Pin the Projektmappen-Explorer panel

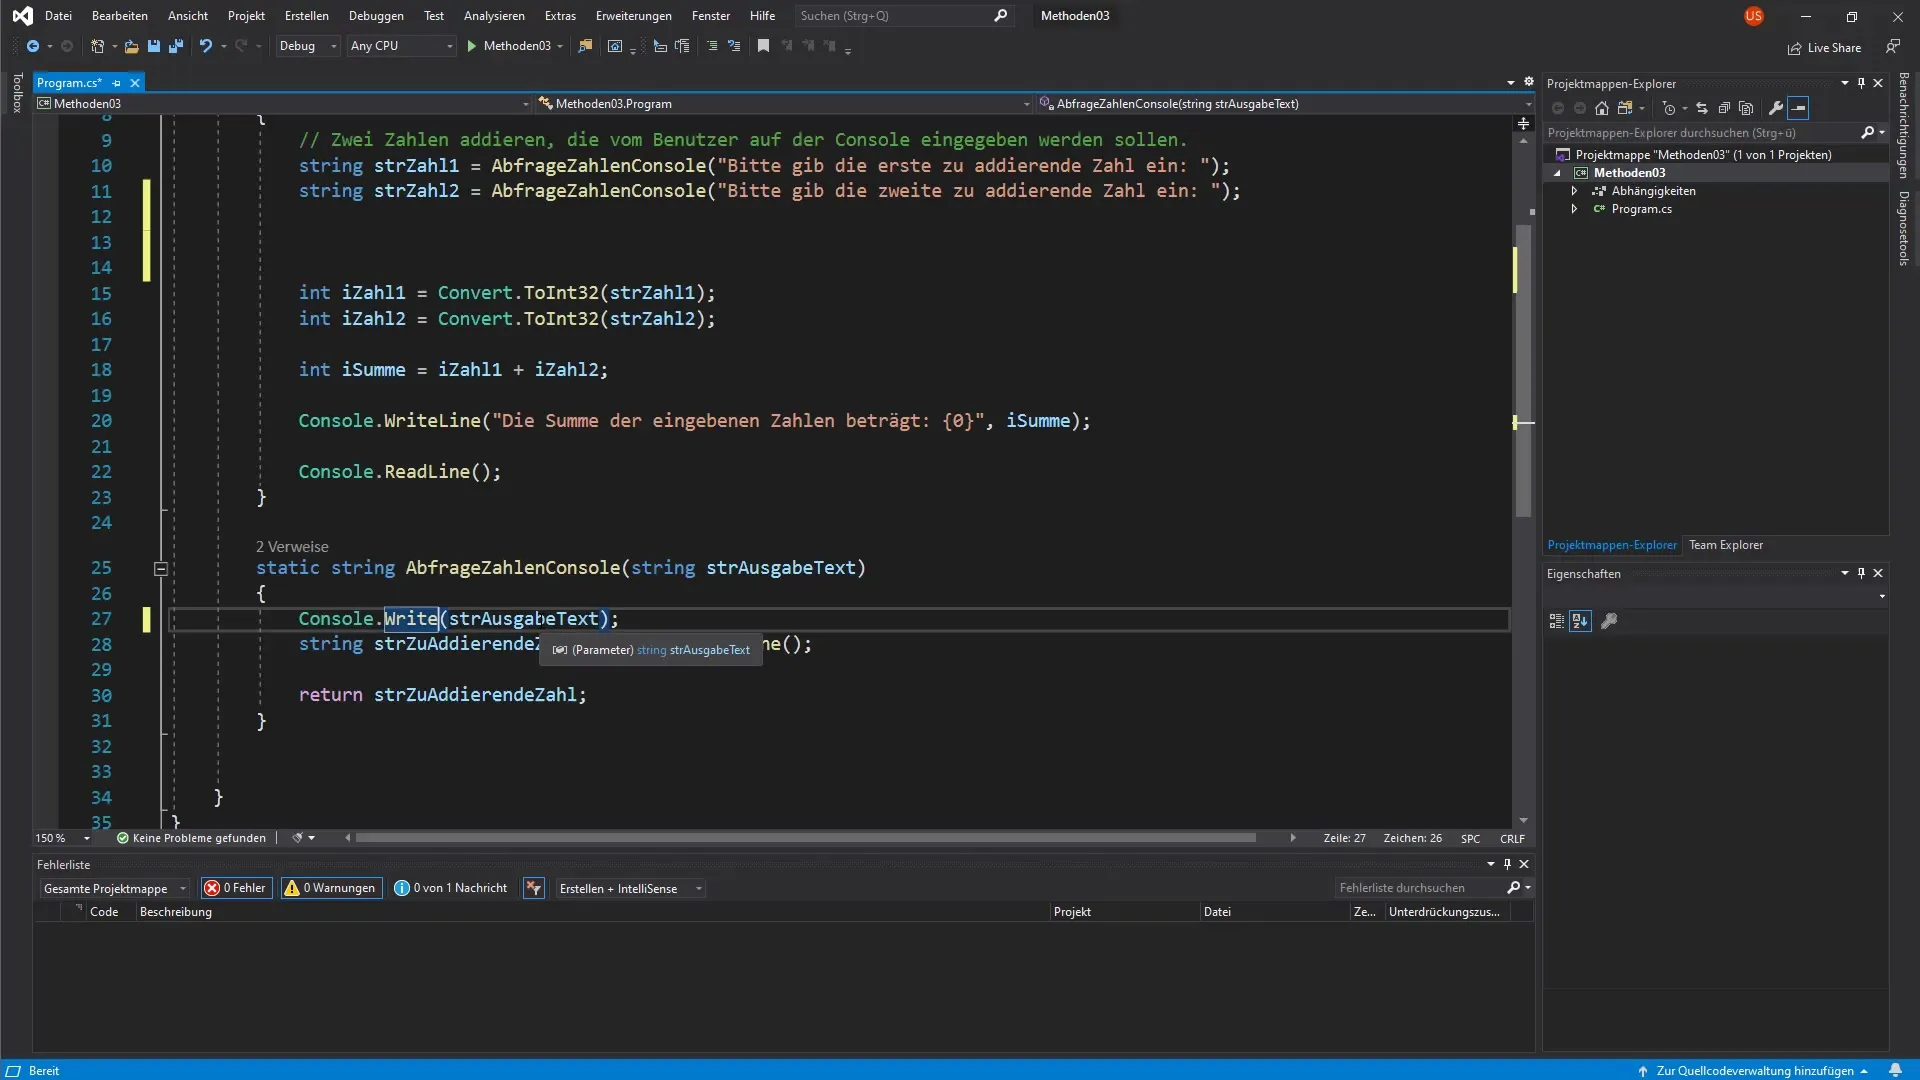point(1861,83)
